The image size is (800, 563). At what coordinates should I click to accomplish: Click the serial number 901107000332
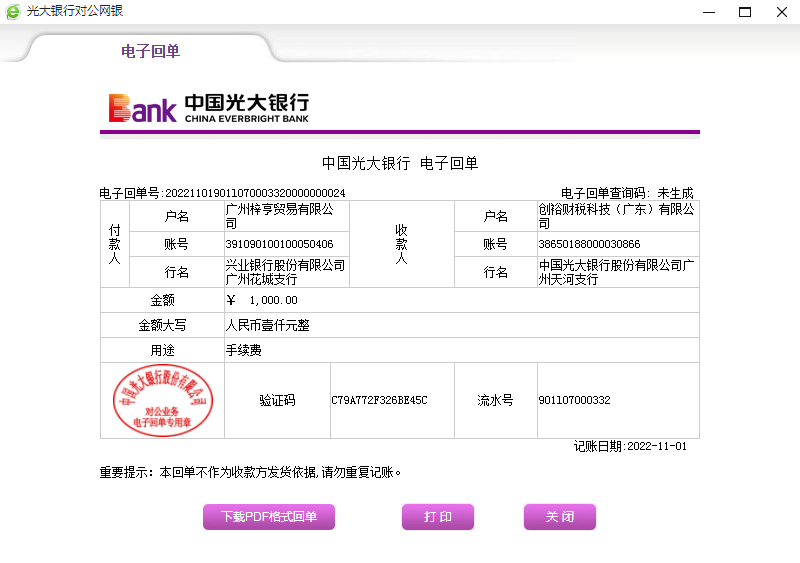click(x=574, y=400)
